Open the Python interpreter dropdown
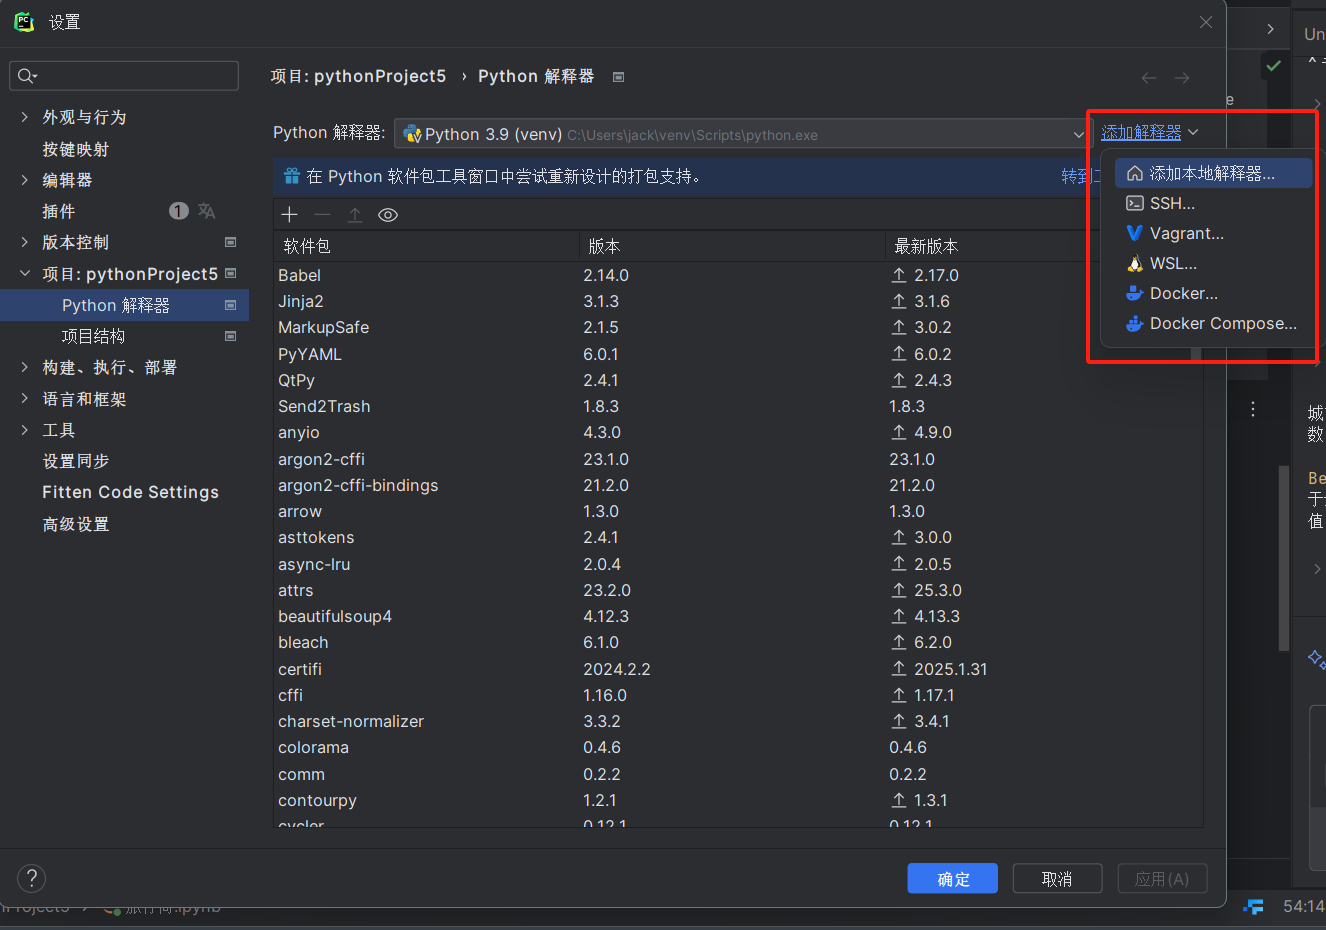This screenshot has width=1326, height=930. pyautogui.click(x=743, y=134)
